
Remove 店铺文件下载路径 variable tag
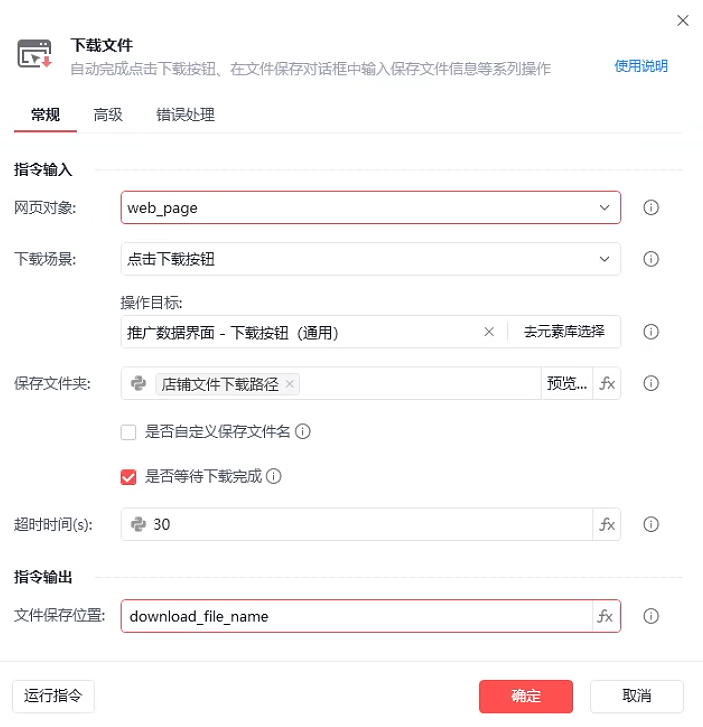[290, 383]
